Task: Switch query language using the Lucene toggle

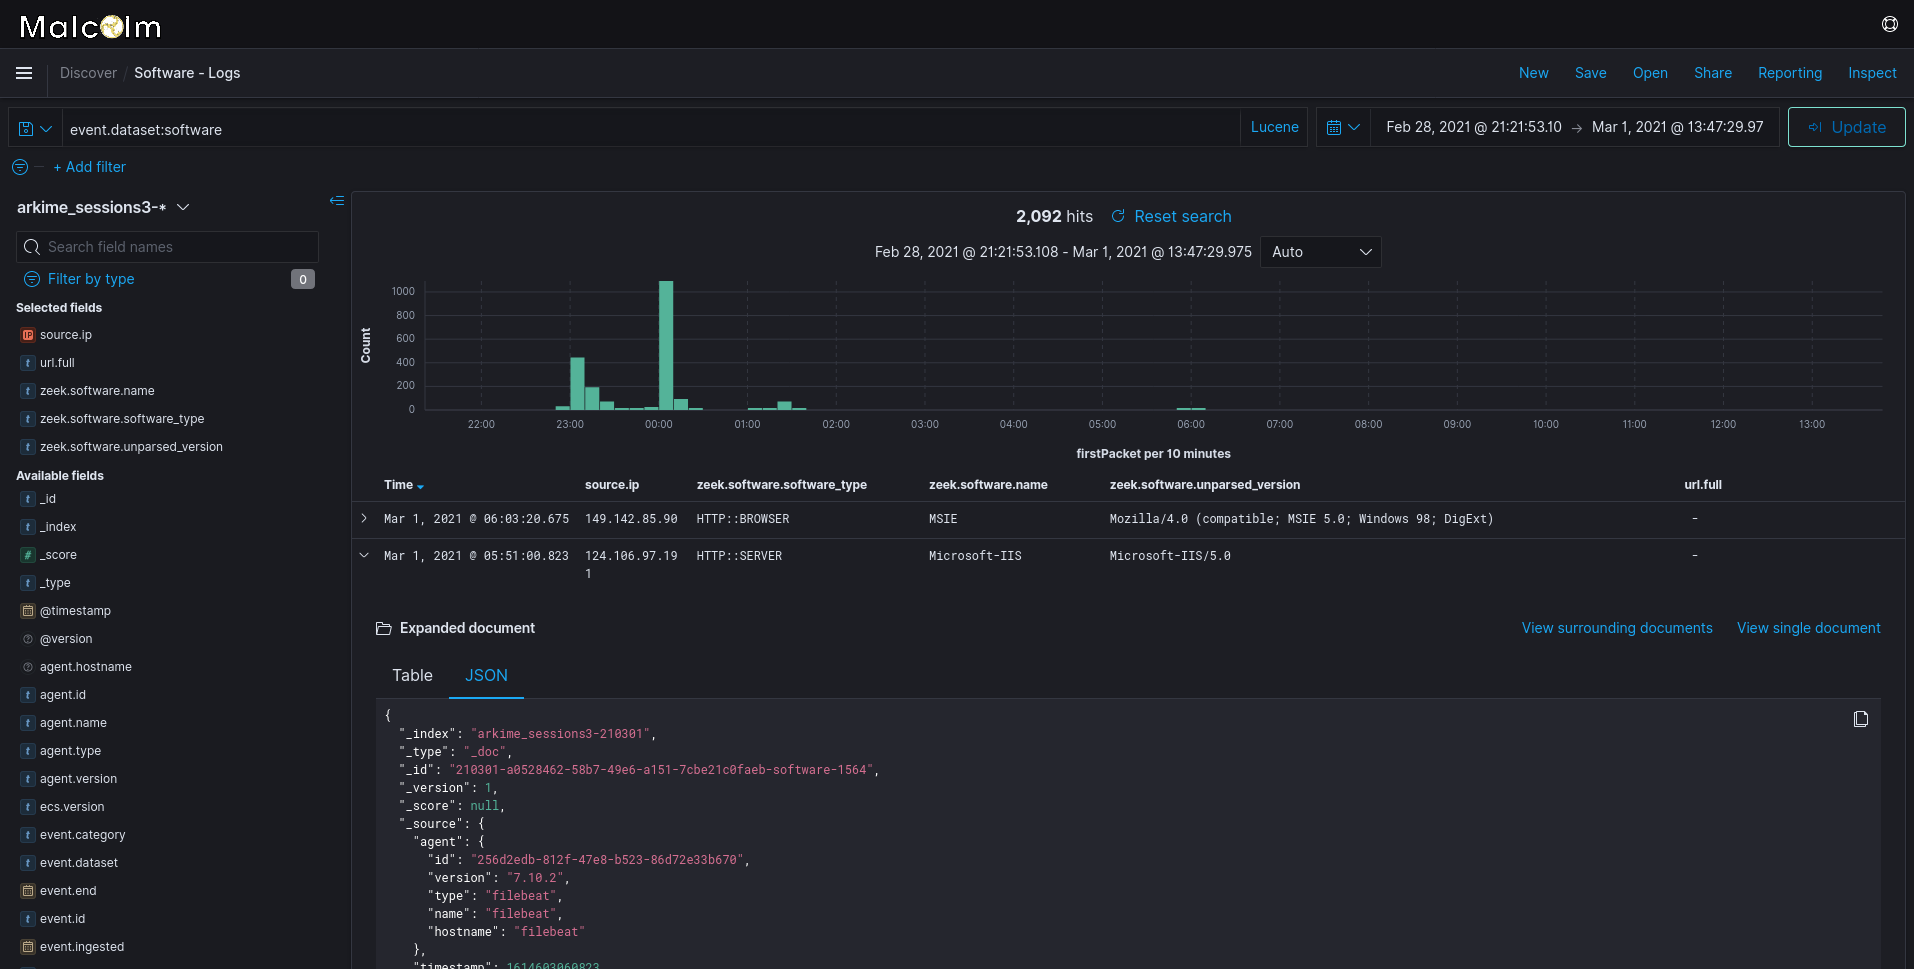Action: pyautogui.click(x=1273, y=127)
